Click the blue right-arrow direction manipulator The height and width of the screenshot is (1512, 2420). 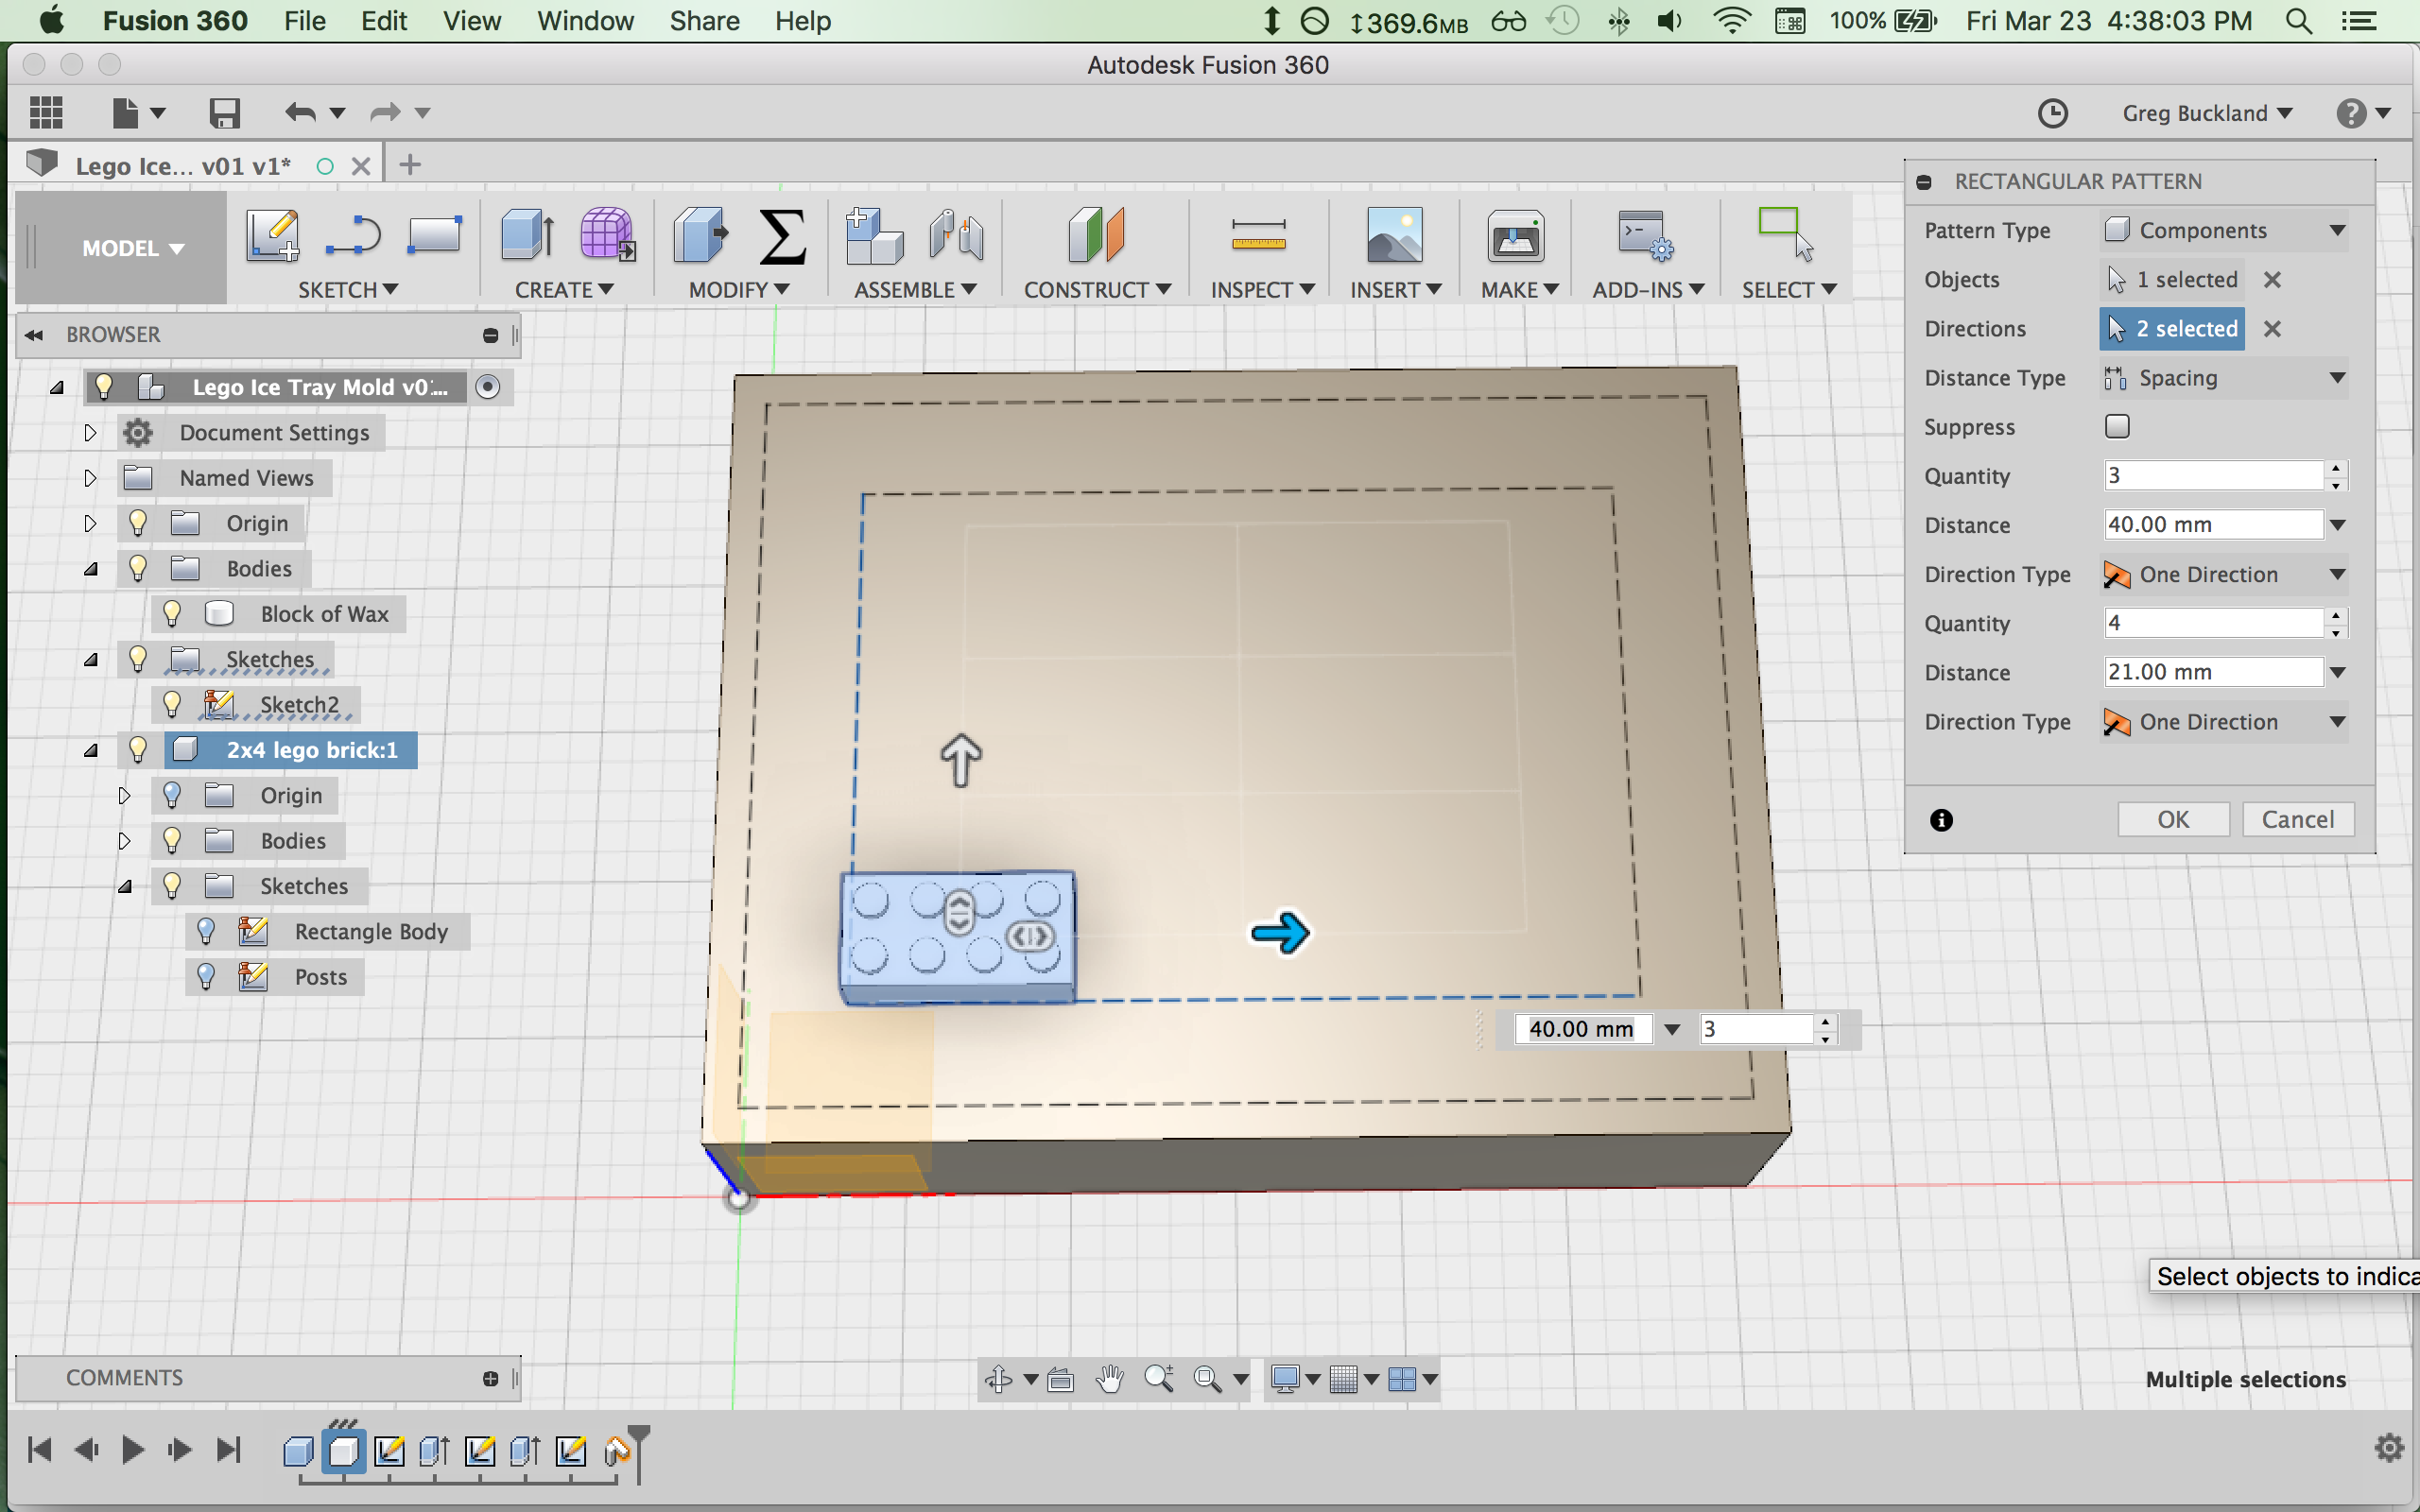[x=1280, y=933]
